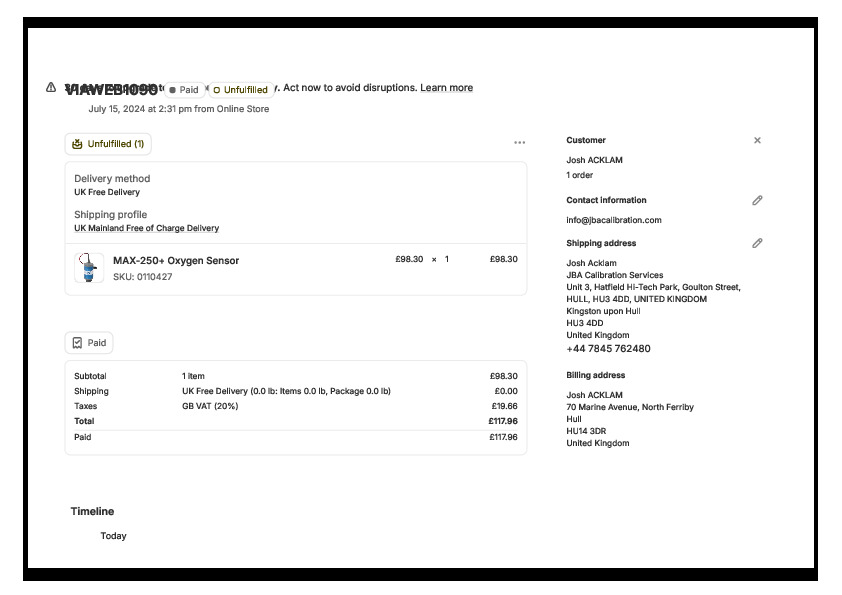Click the UK Free Delivery method text
842x595 pixels.
pos(107,192)
